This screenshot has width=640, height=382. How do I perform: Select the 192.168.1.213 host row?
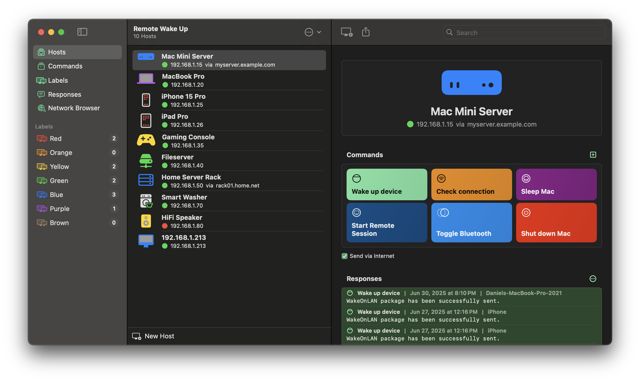click(229, 241)
